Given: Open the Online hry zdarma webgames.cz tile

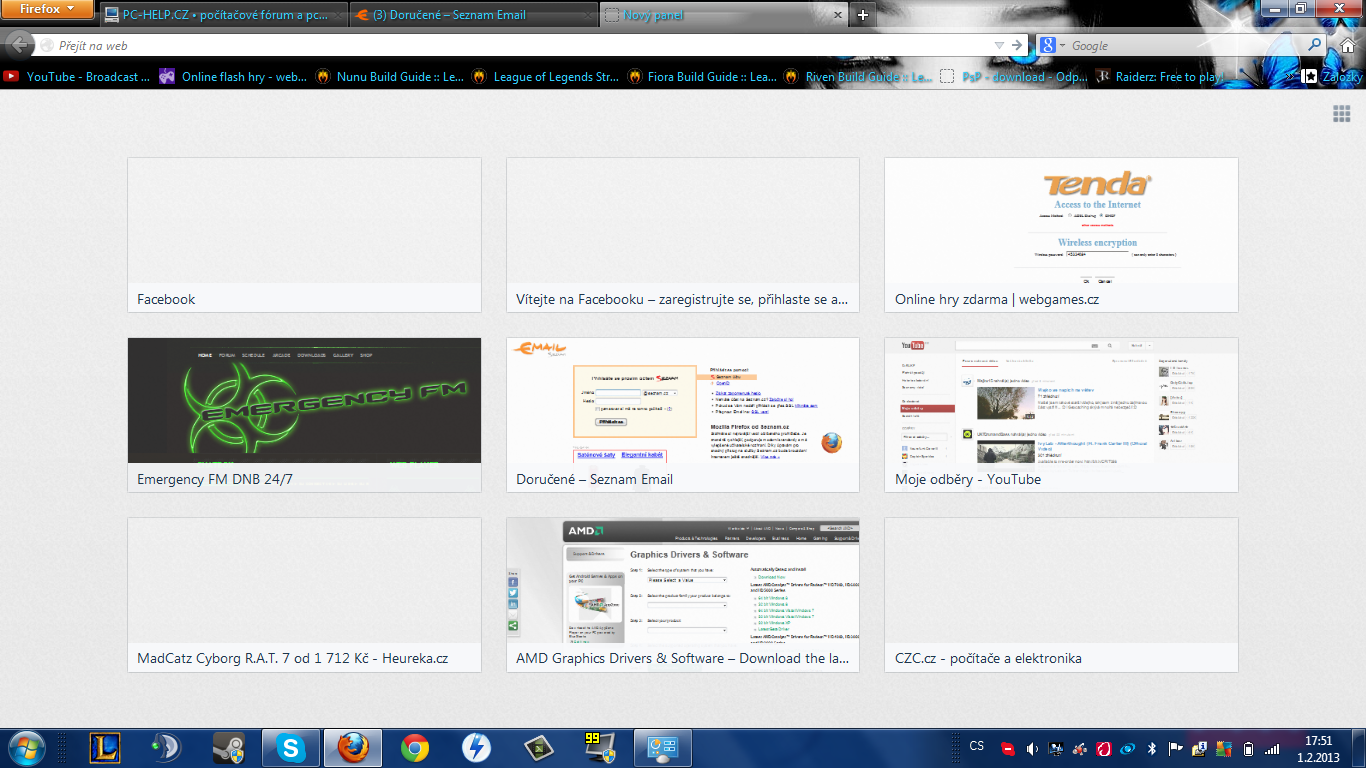Looking at the screenshot, I should (x=1061, y=235).
